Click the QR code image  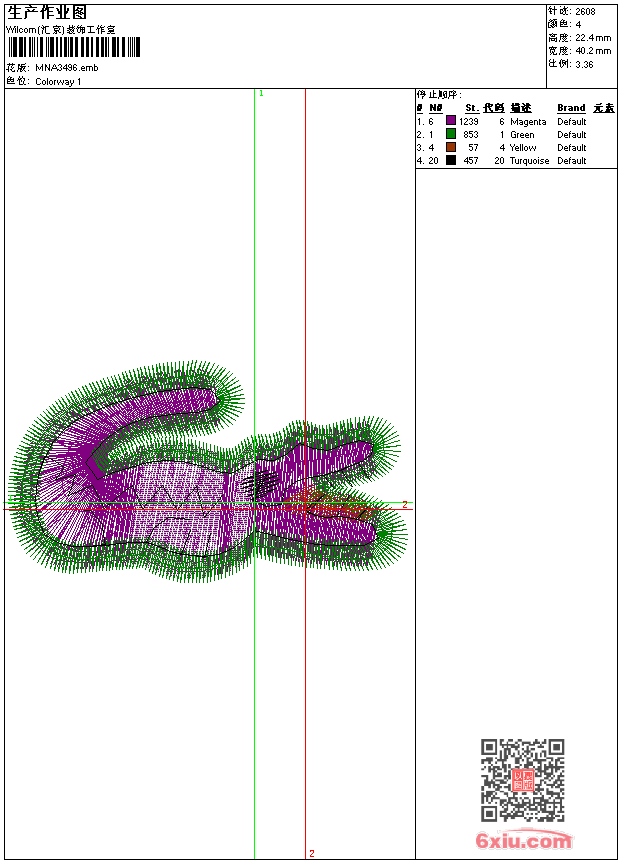522,779
